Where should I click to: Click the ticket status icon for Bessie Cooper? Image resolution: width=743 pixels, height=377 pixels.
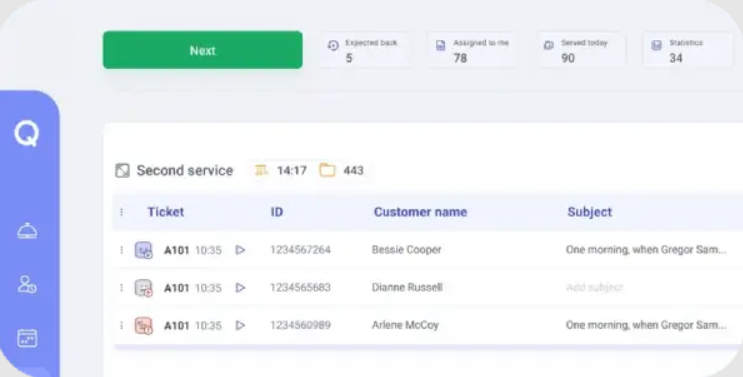pyautogui.click(x=144, y=250)
